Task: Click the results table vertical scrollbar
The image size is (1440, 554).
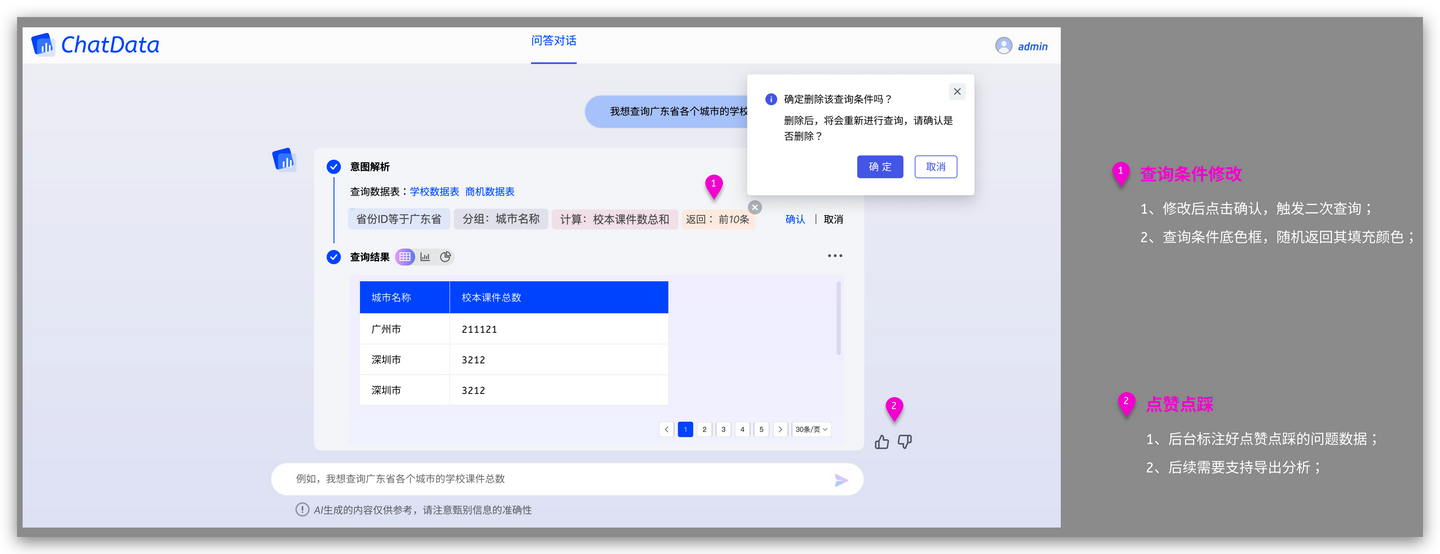Action: (838, 318)
